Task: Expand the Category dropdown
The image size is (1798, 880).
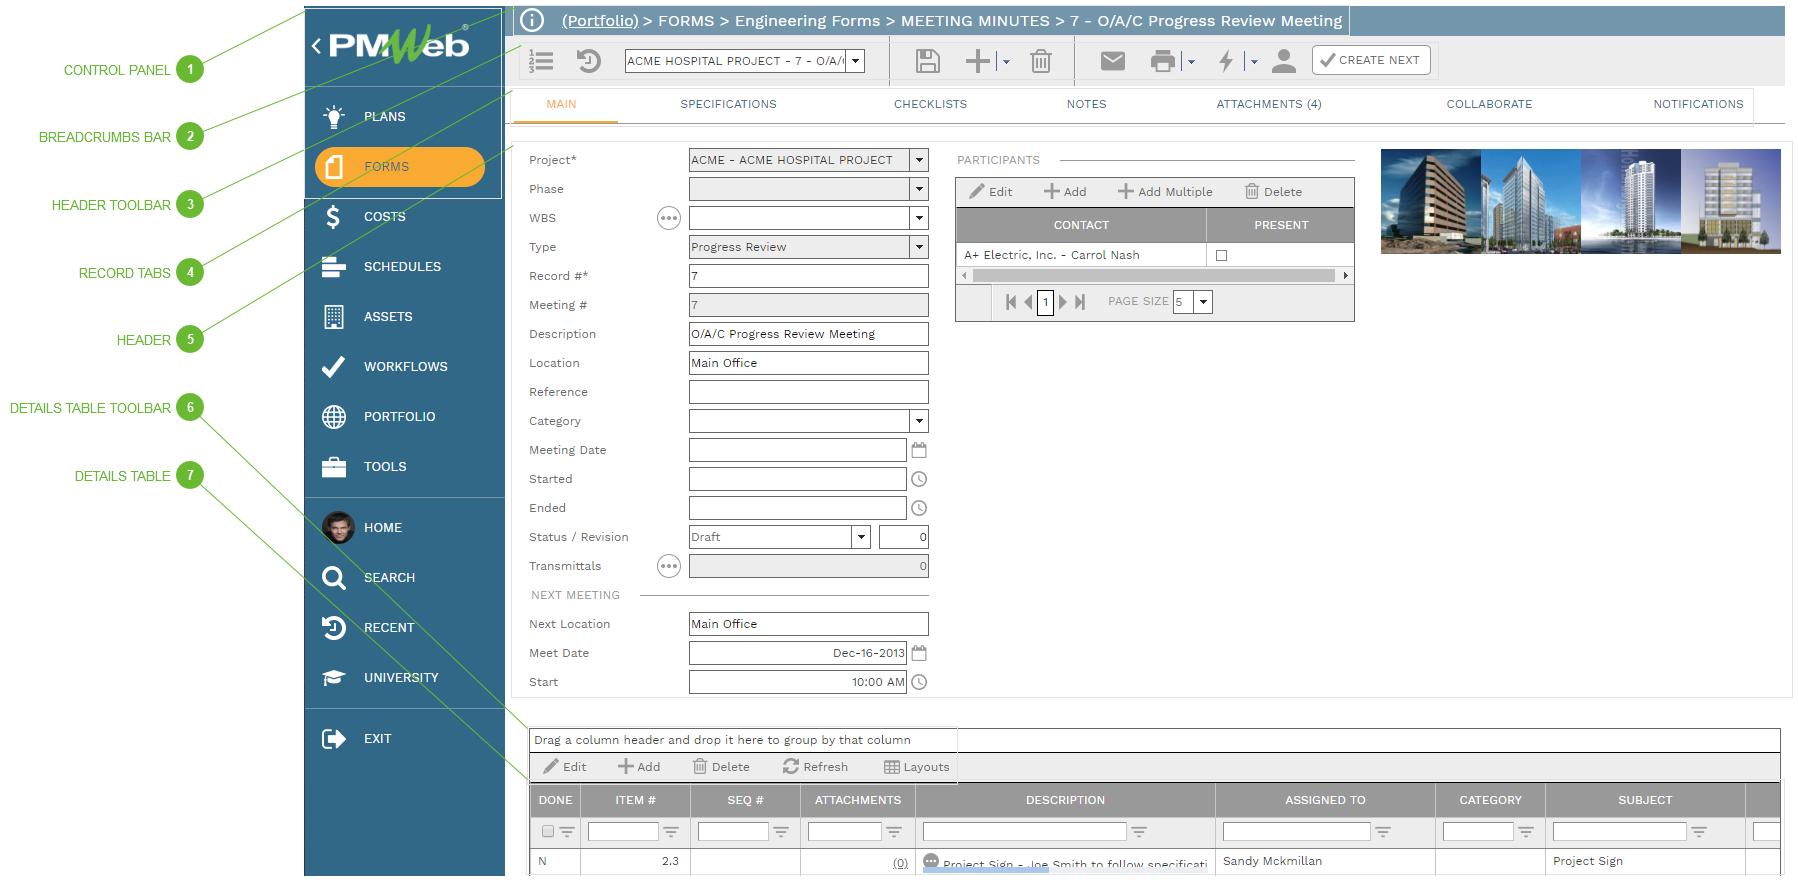Action: (919, 421)
